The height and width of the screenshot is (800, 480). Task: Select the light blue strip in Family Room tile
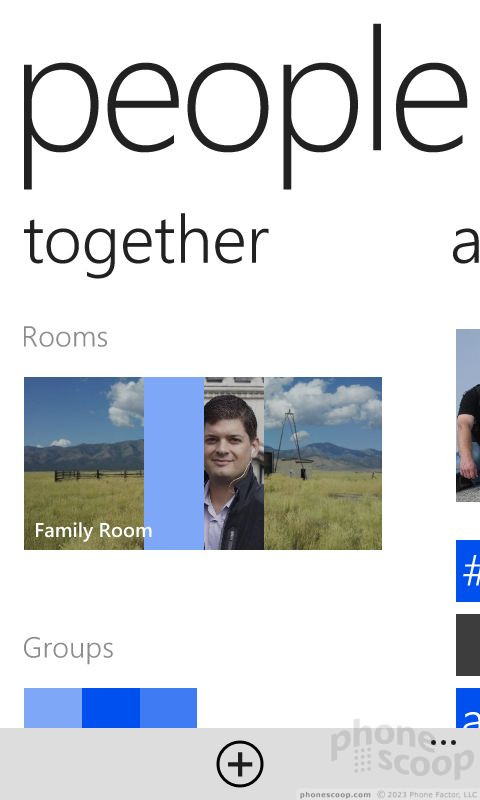[x=174, y=463]
